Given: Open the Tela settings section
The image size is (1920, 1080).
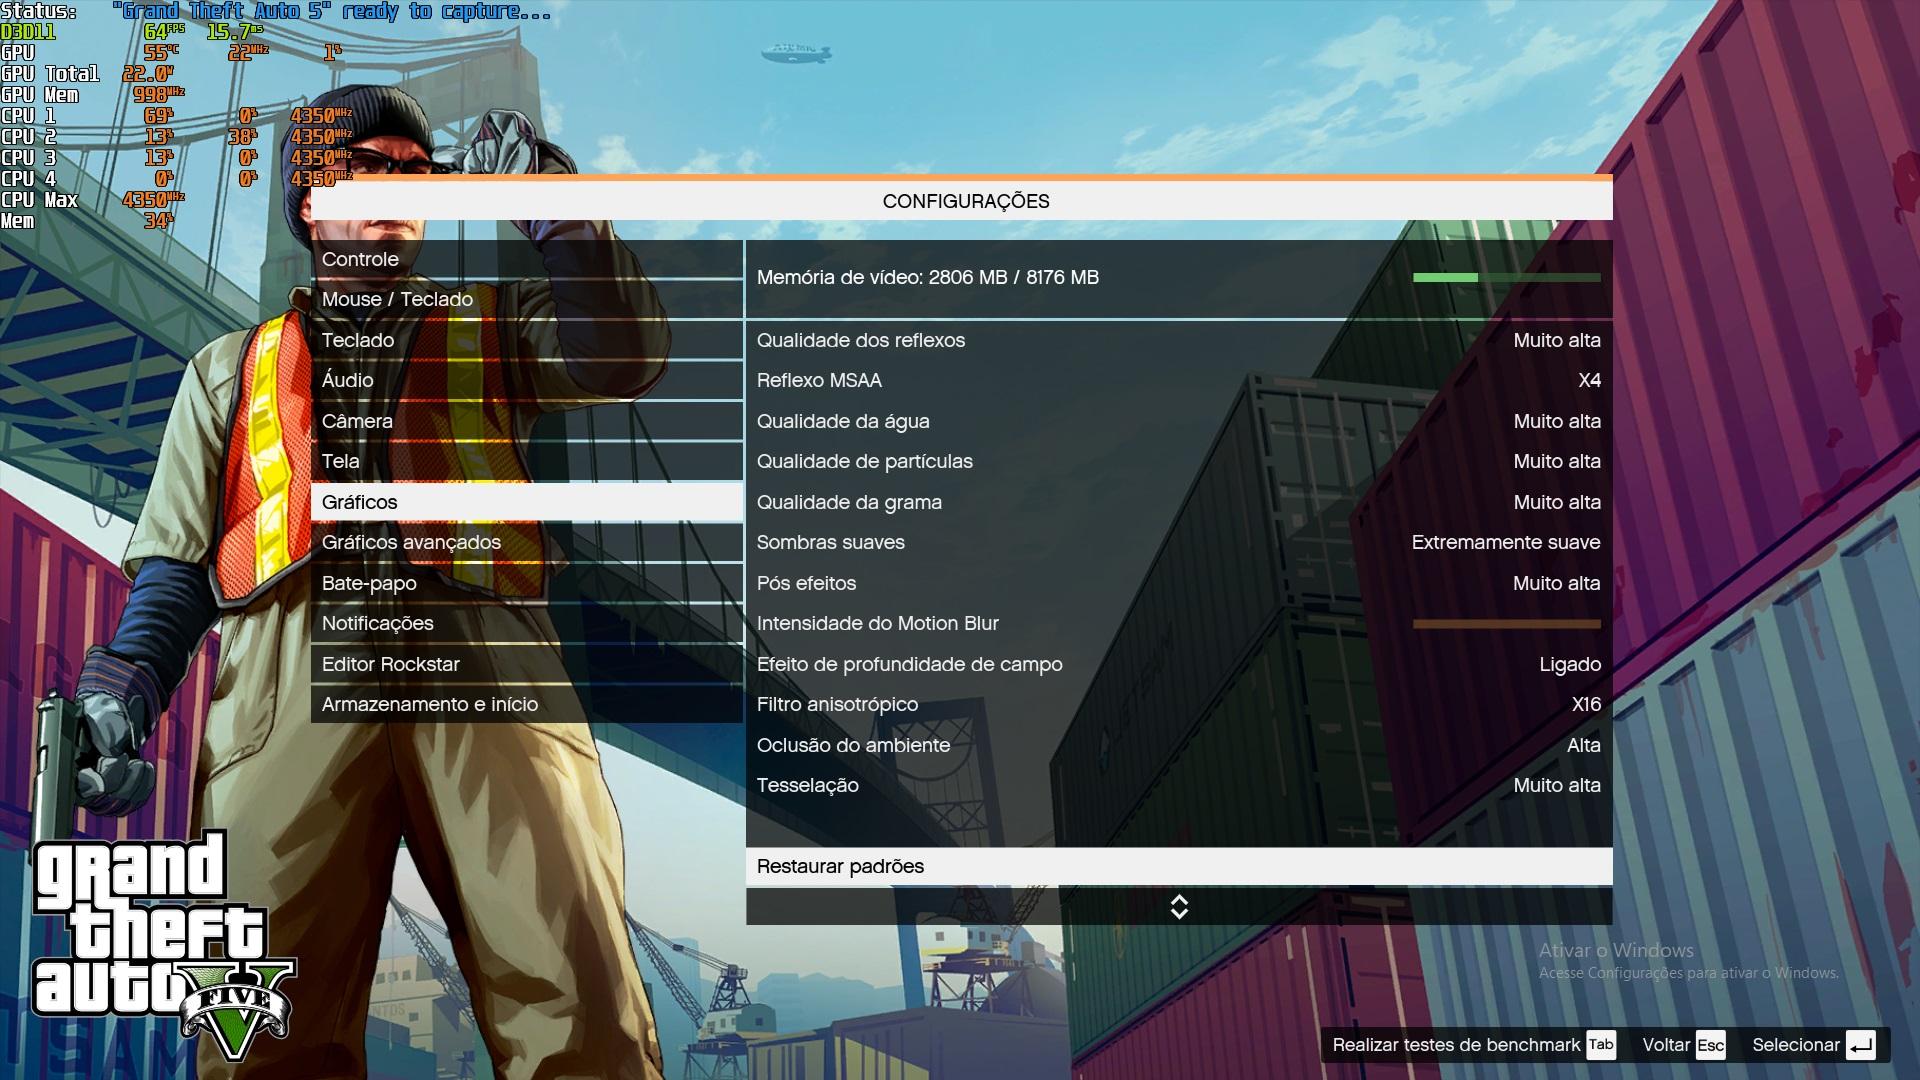Looking at the screenshot, I should (339, 461).
